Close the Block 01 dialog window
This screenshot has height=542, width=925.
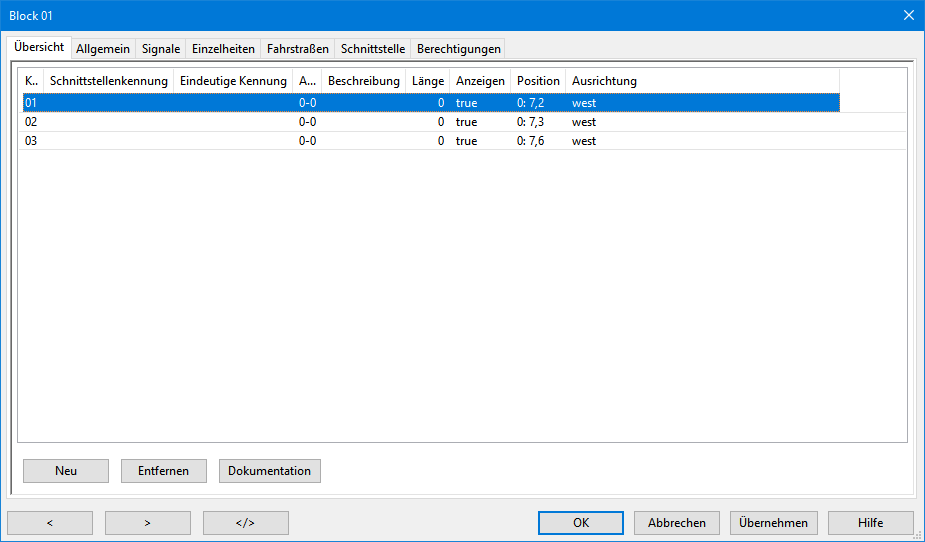click(x=908, y=15)
